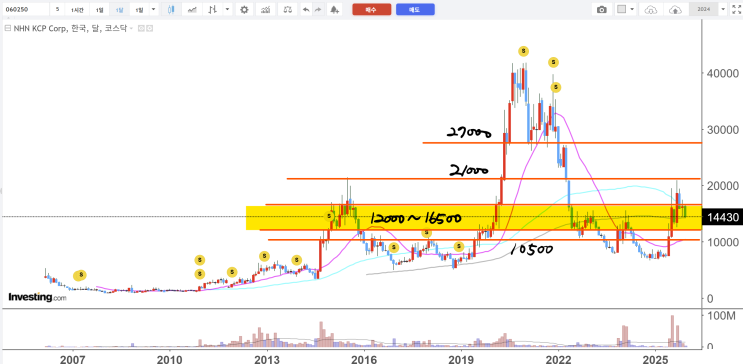Click the S event marker inside yellow band
This screenshot has width=743, height=364.
tap(329, 216)
